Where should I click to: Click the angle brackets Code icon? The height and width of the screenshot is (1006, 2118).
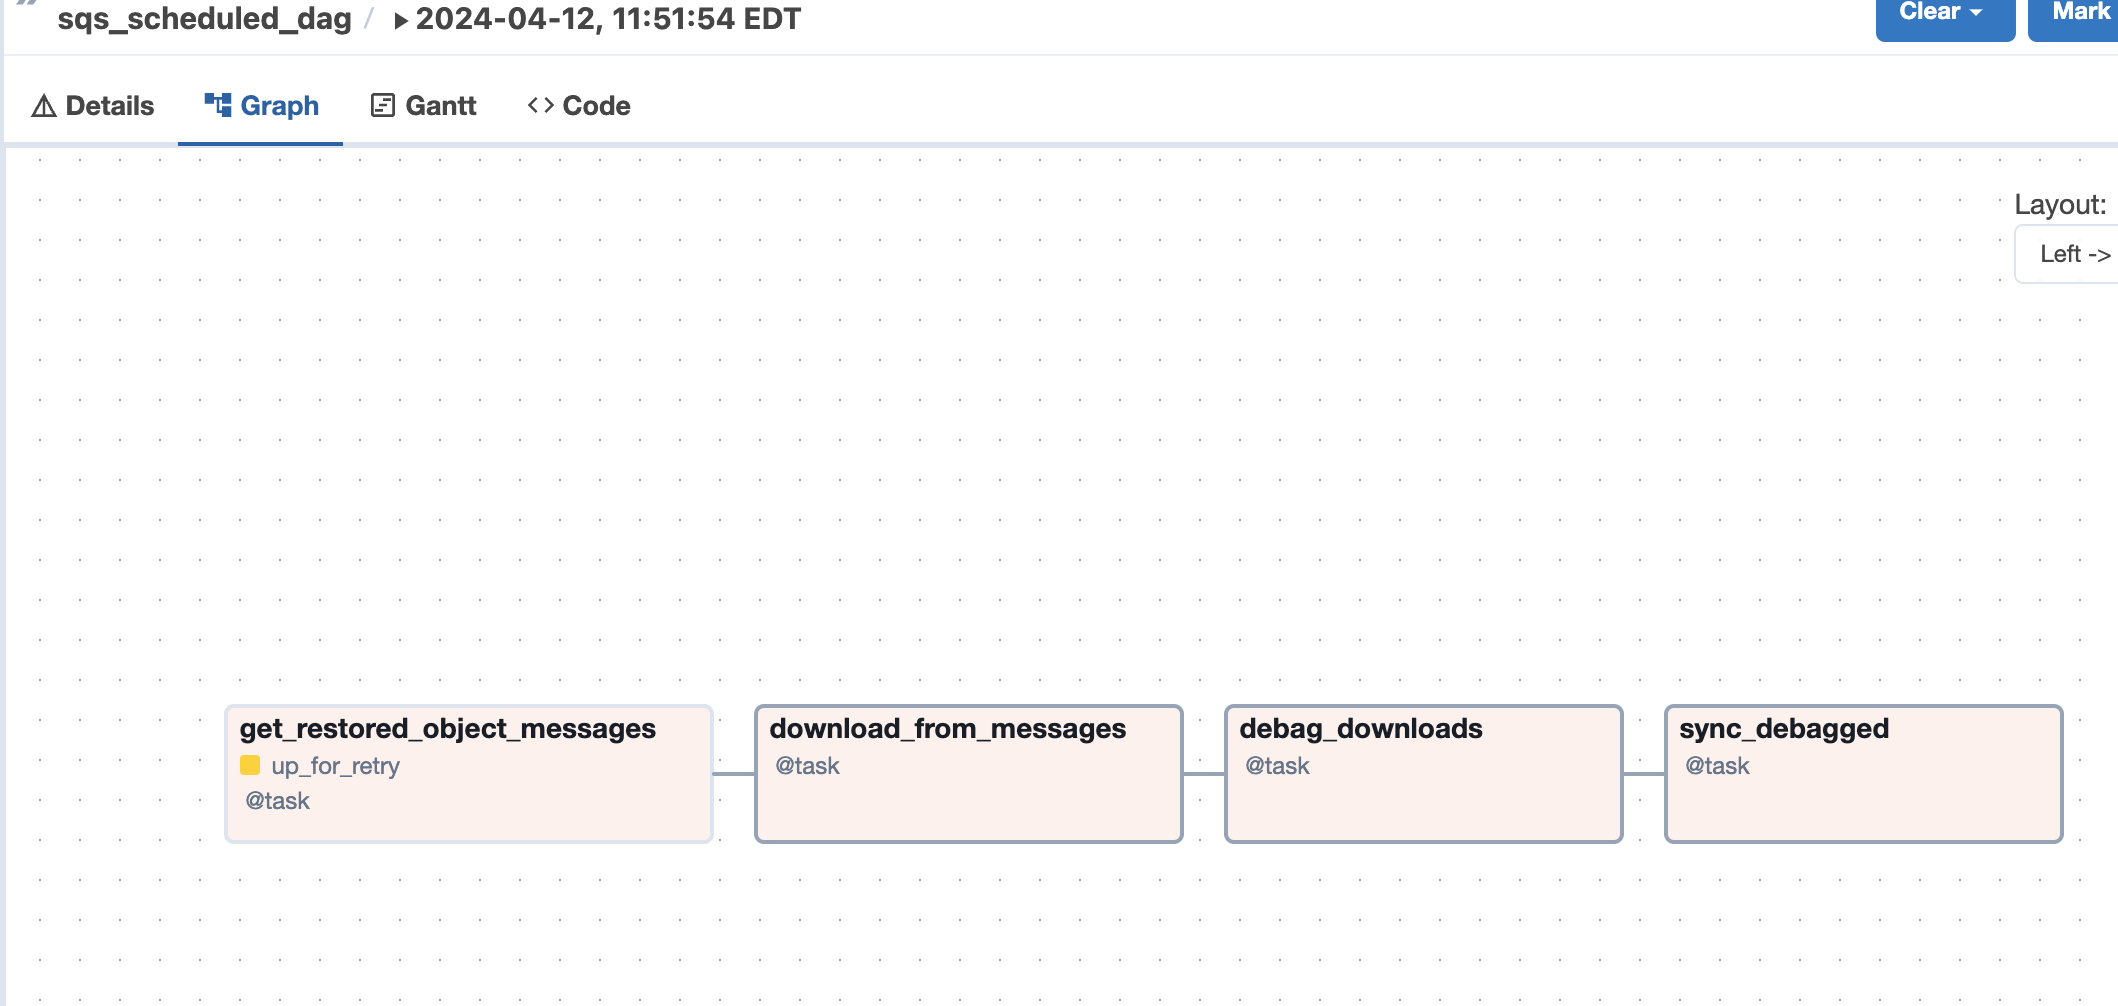541,105
